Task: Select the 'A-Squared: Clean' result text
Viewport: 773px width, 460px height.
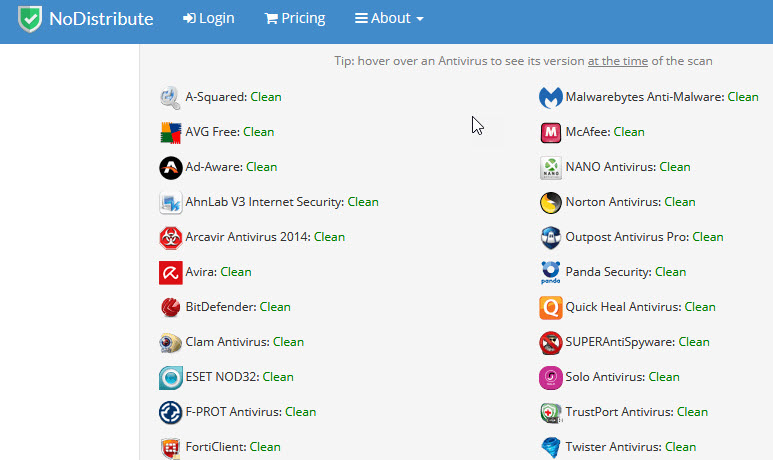Action: (x=233, y=97)
